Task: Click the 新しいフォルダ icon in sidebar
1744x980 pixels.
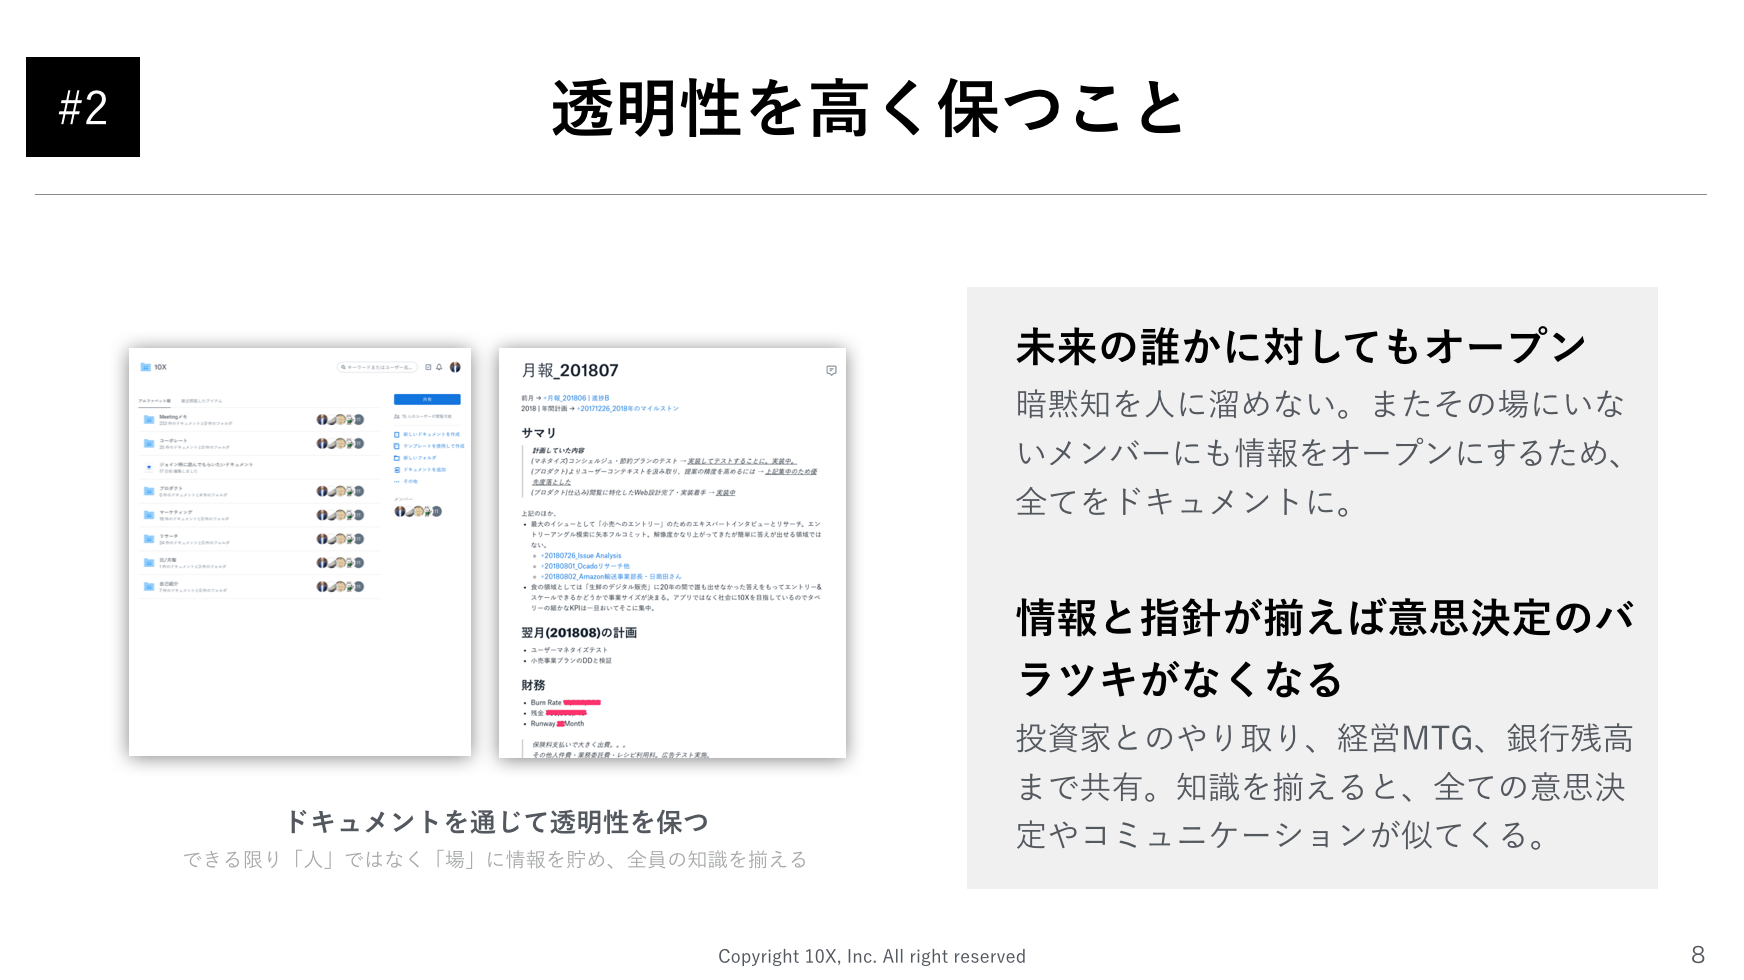Action: click(x=397, y=458)
